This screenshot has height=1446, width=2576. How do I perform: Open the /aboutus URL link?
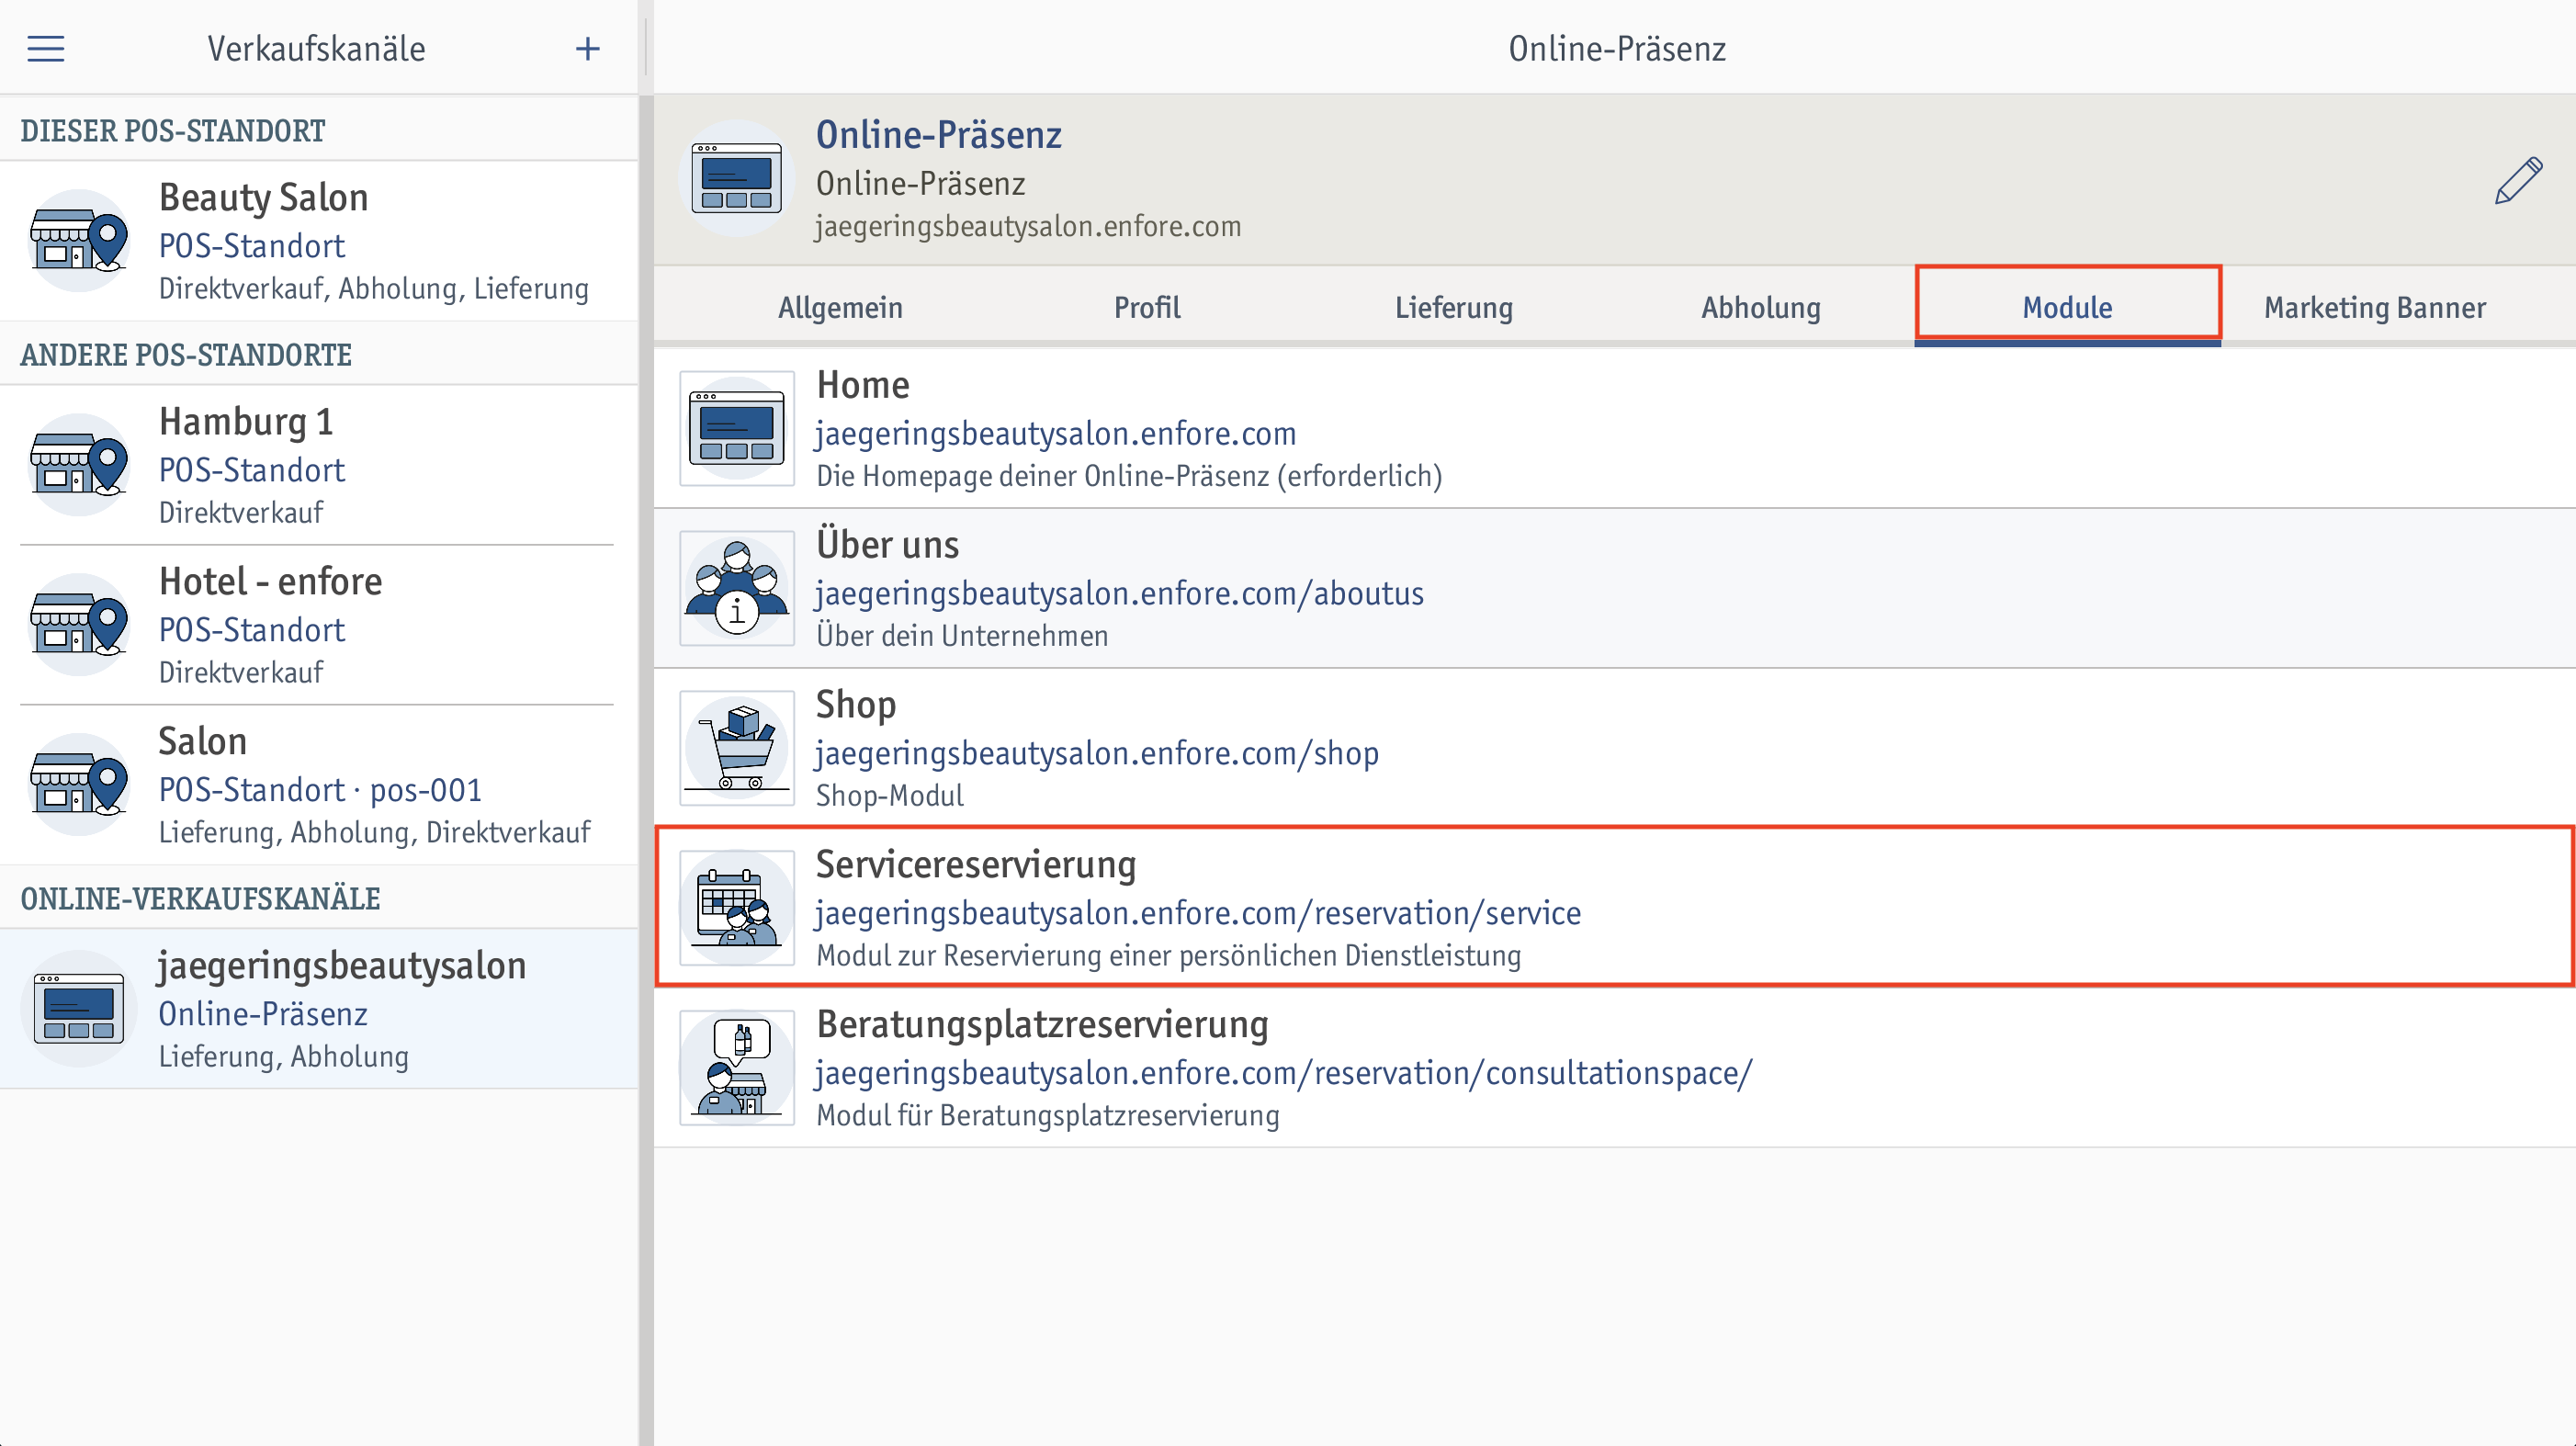click(1120, 593)
